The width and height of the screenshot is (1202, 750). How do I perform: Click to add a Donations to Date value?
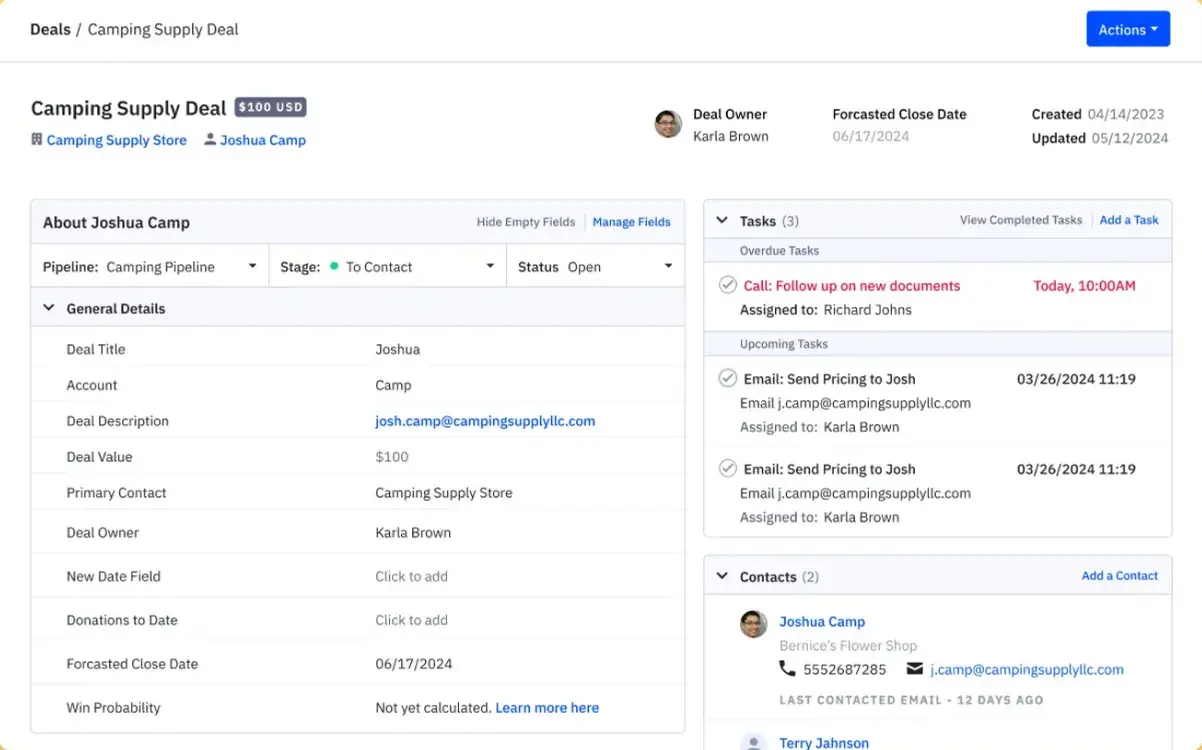tap(412, 620)
